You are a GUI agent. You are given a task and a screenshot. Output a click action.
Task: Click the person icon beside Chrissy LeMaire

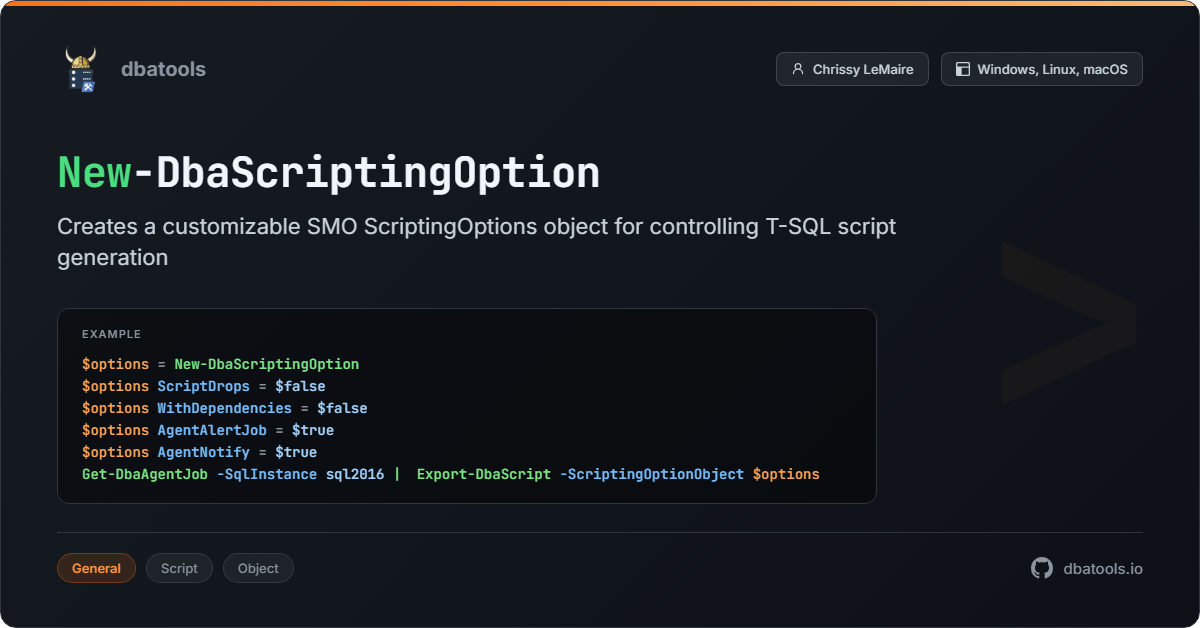[797, 70]
